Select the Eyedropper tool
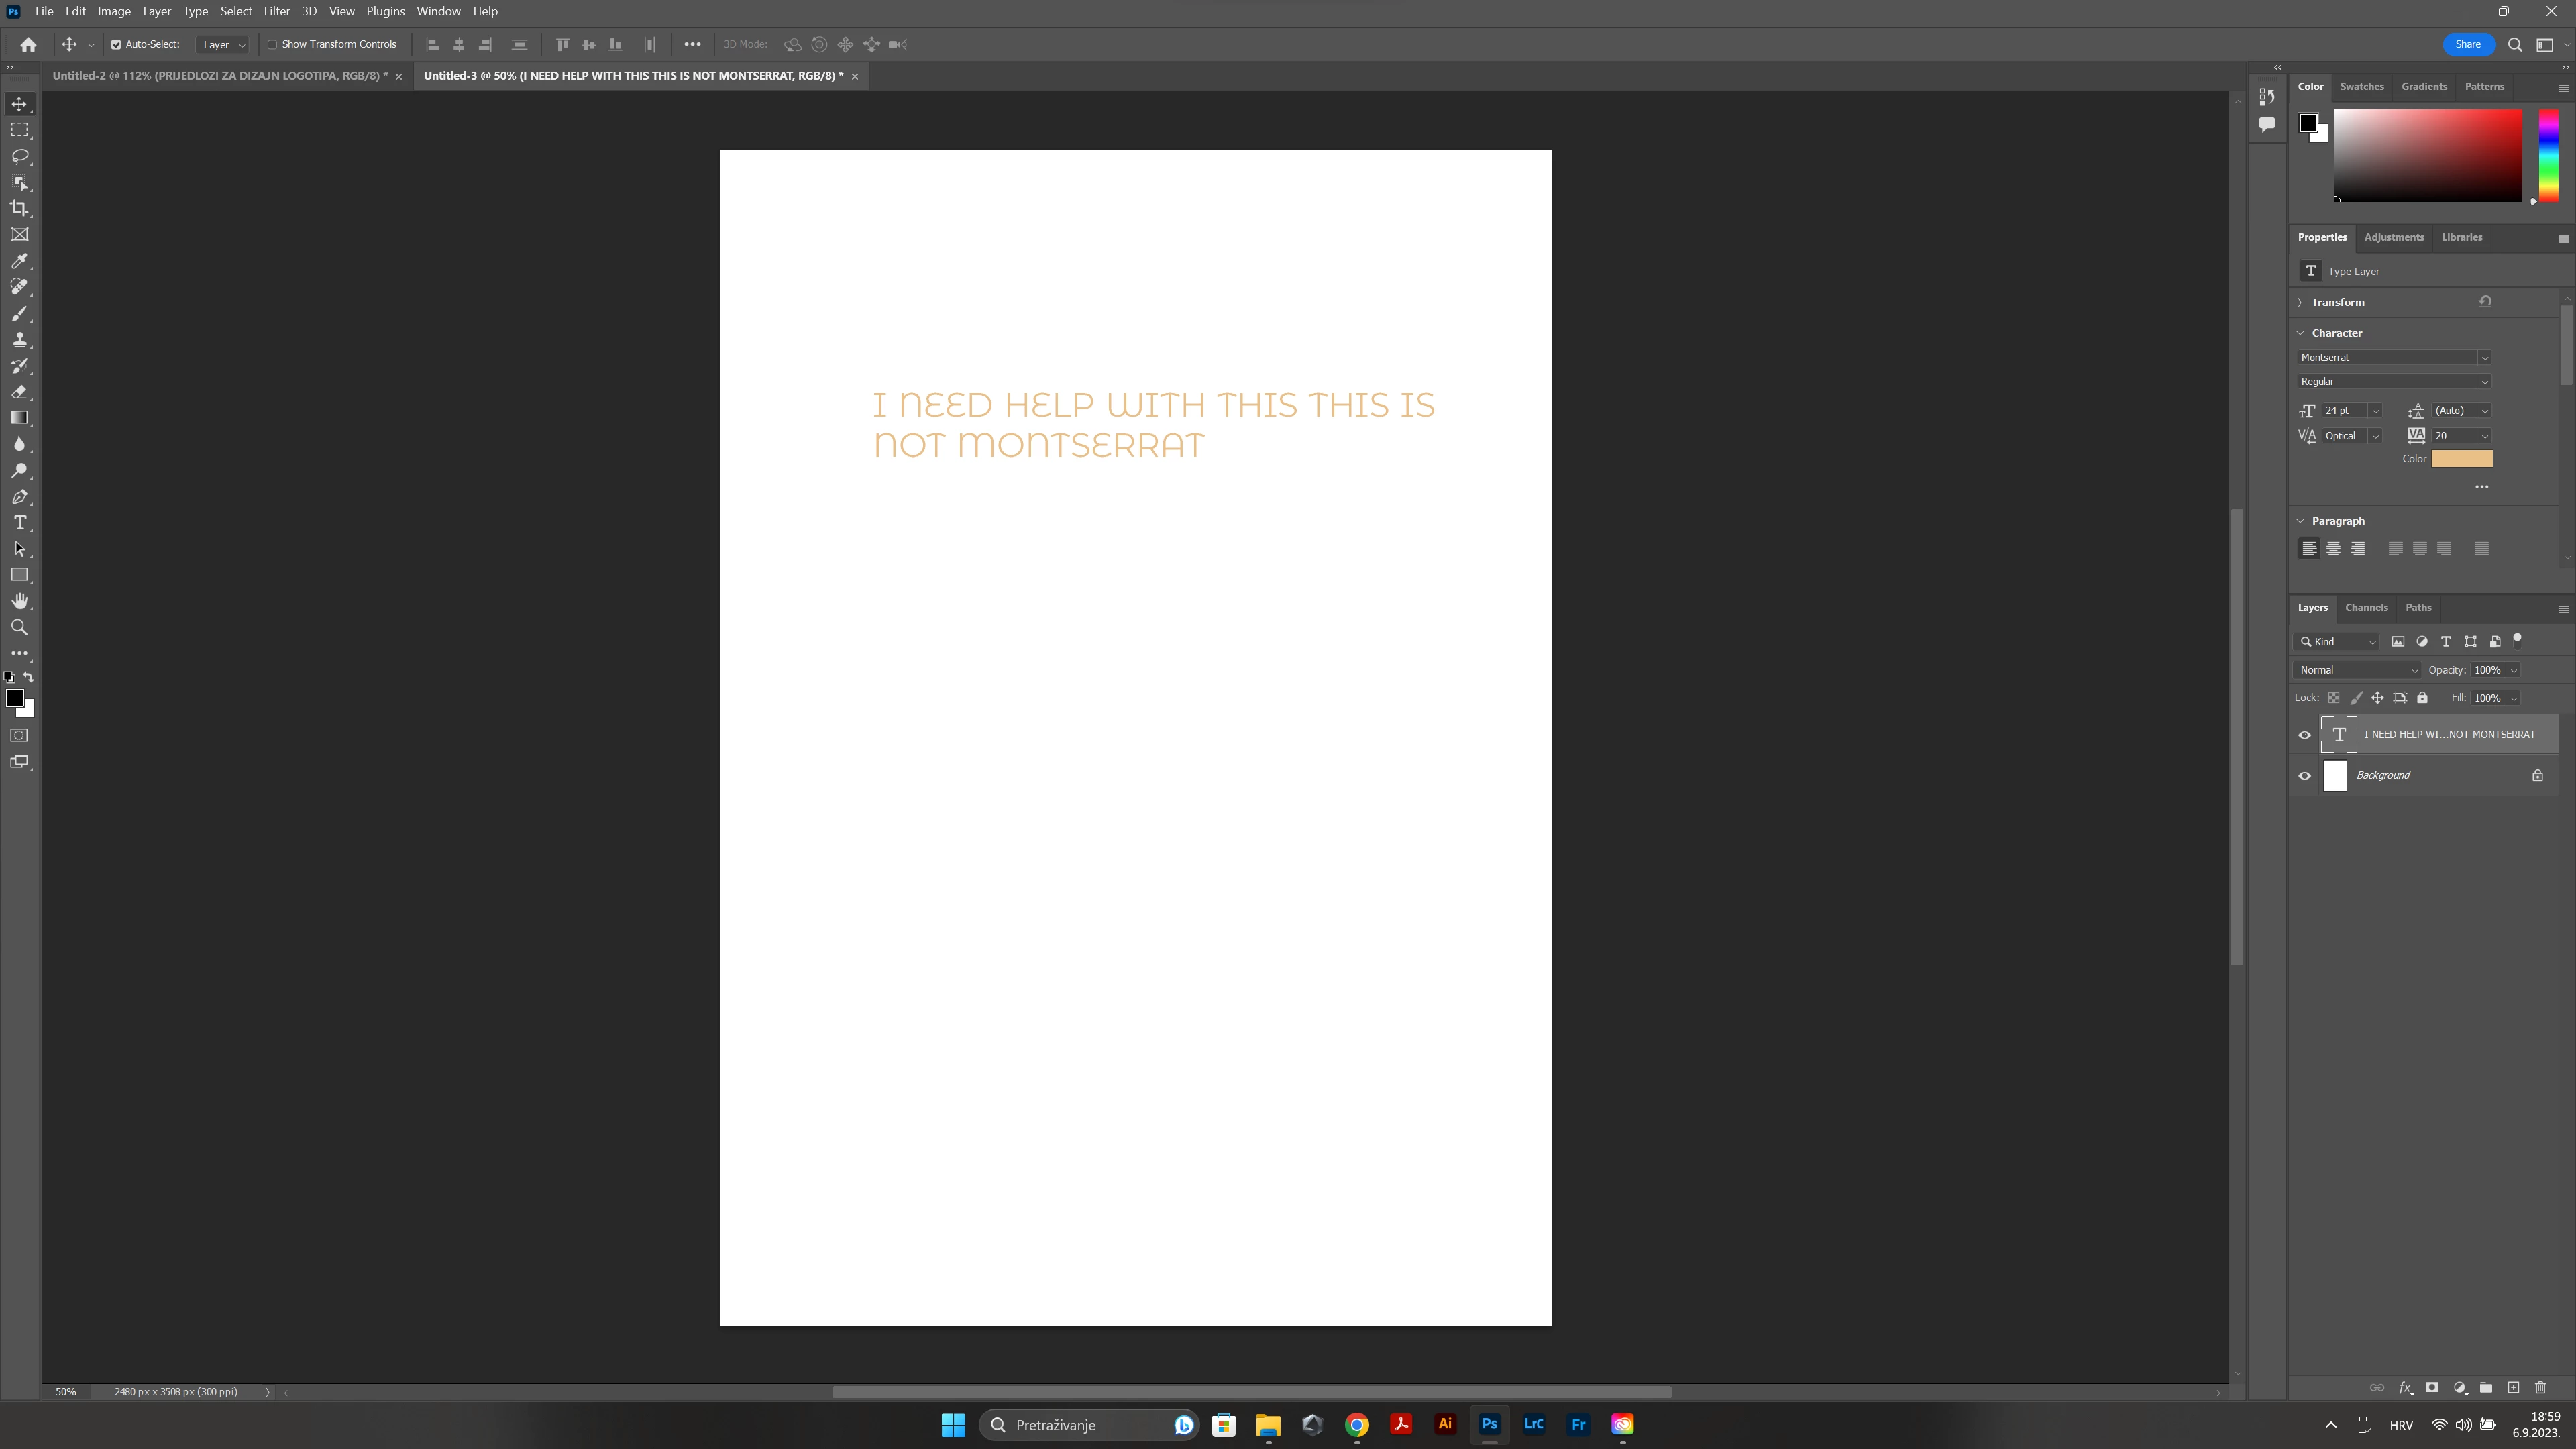This screenshot has width=2576, height=1449. point(19,261)
